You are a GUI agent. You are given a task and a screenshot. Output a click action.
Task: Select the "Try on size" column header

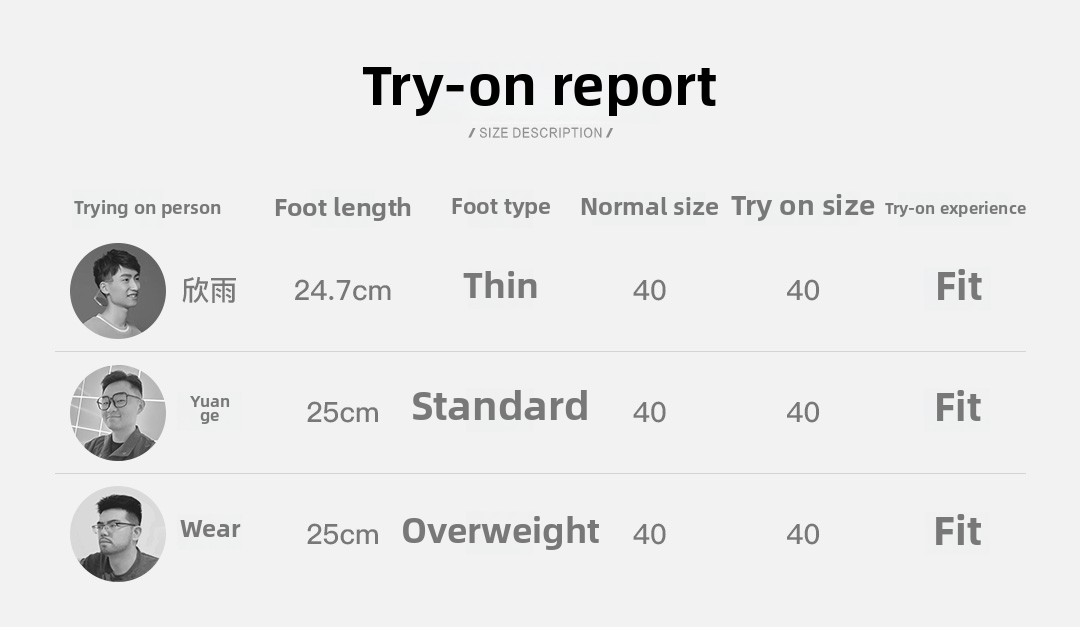click(x=802, y=206)
